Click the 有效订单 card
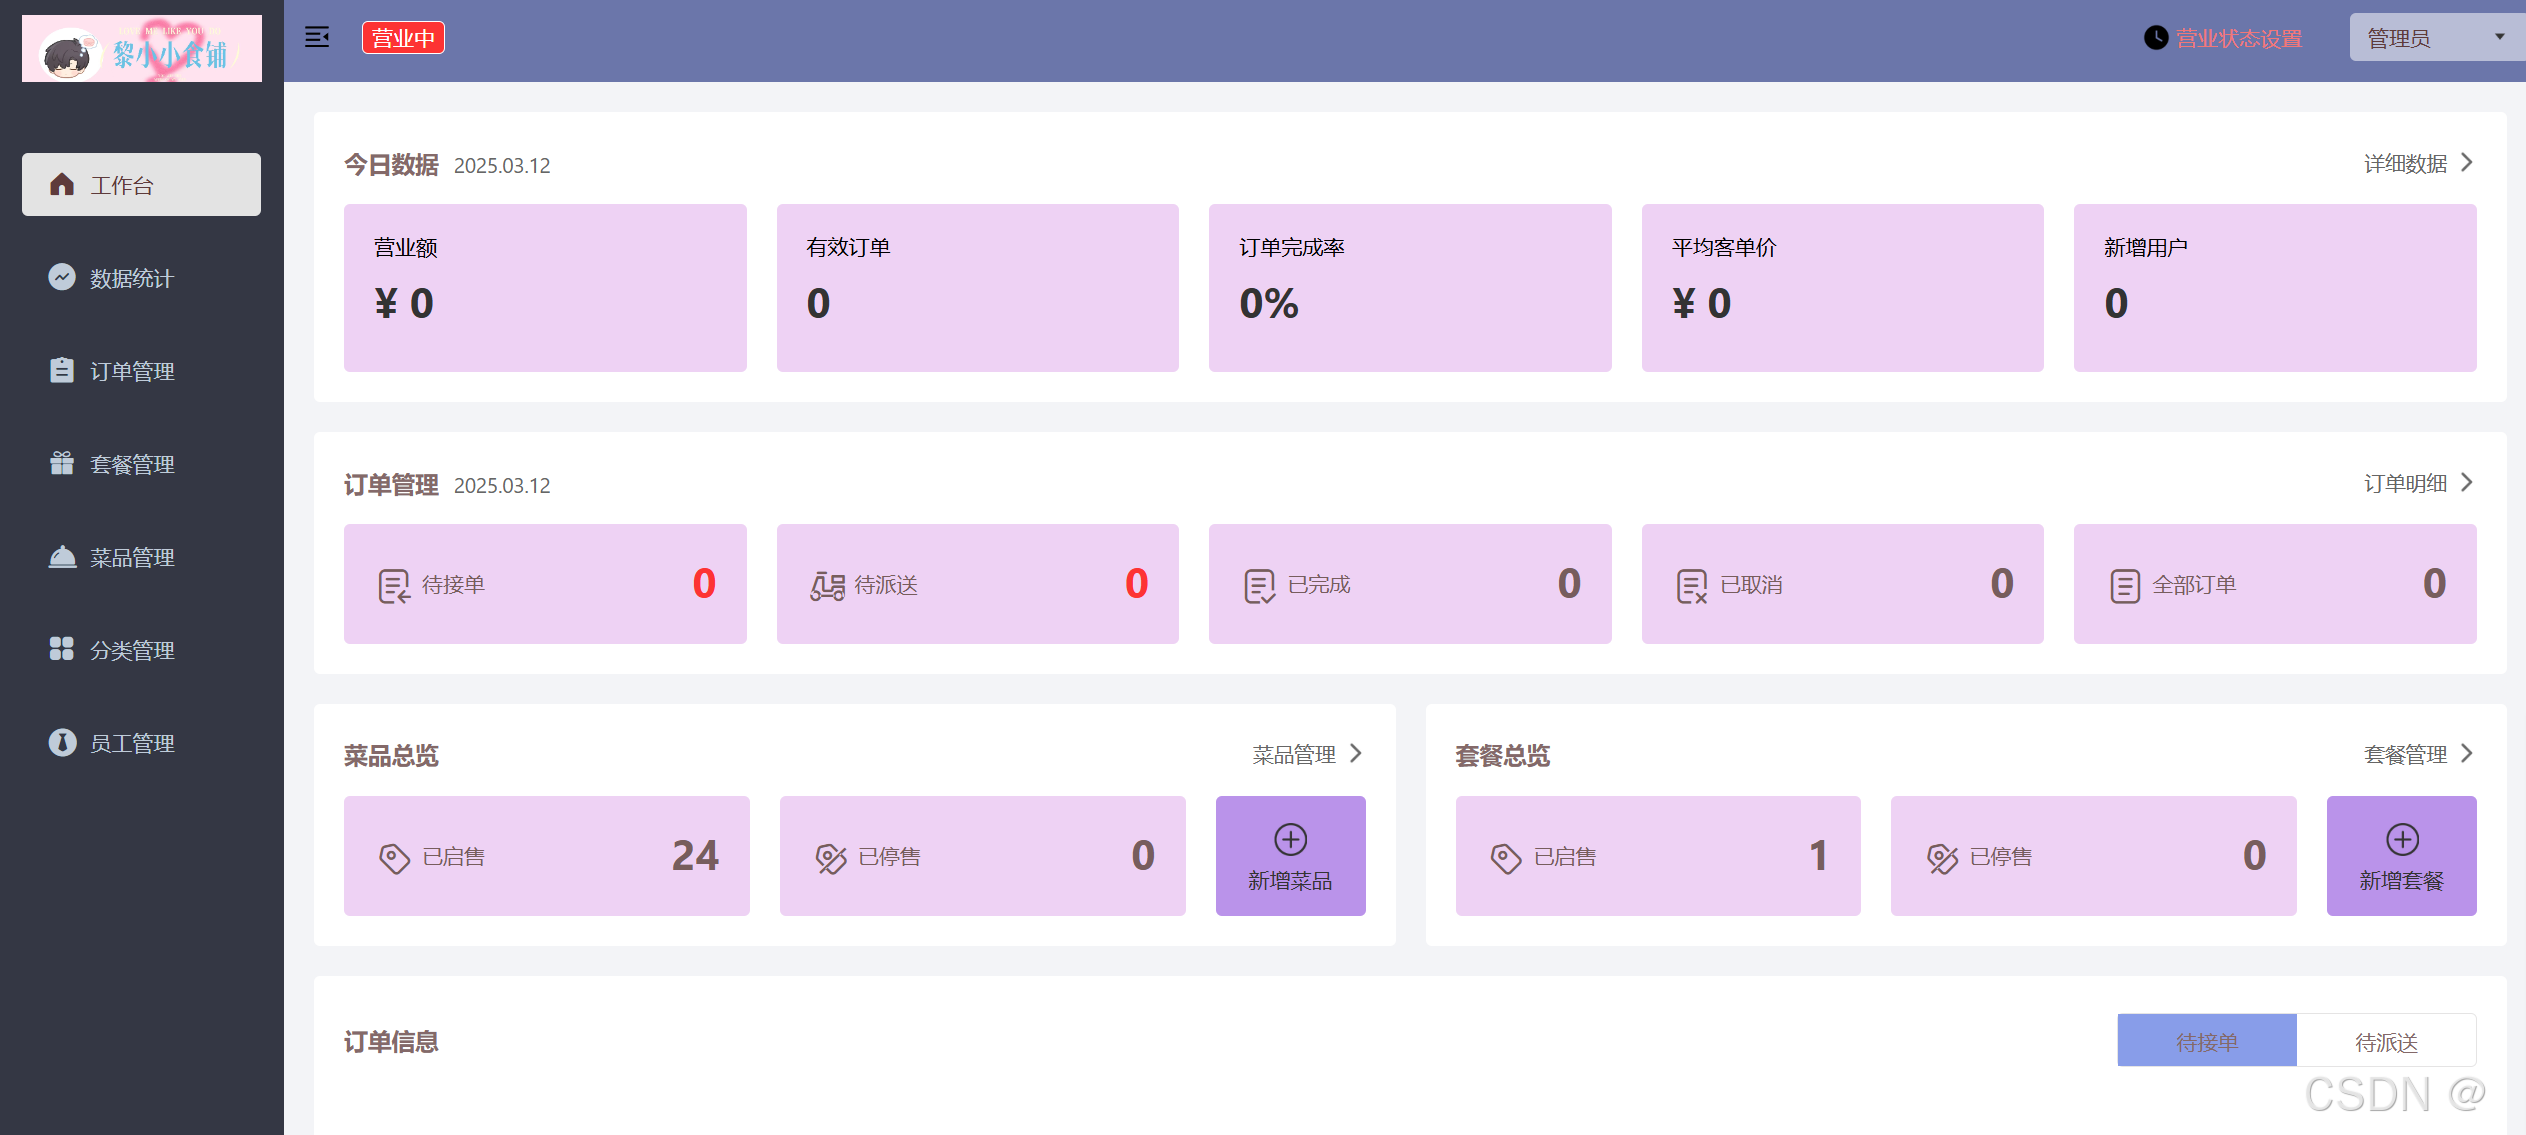This screenshot has width=2526, height=1135. click(978, 288)
